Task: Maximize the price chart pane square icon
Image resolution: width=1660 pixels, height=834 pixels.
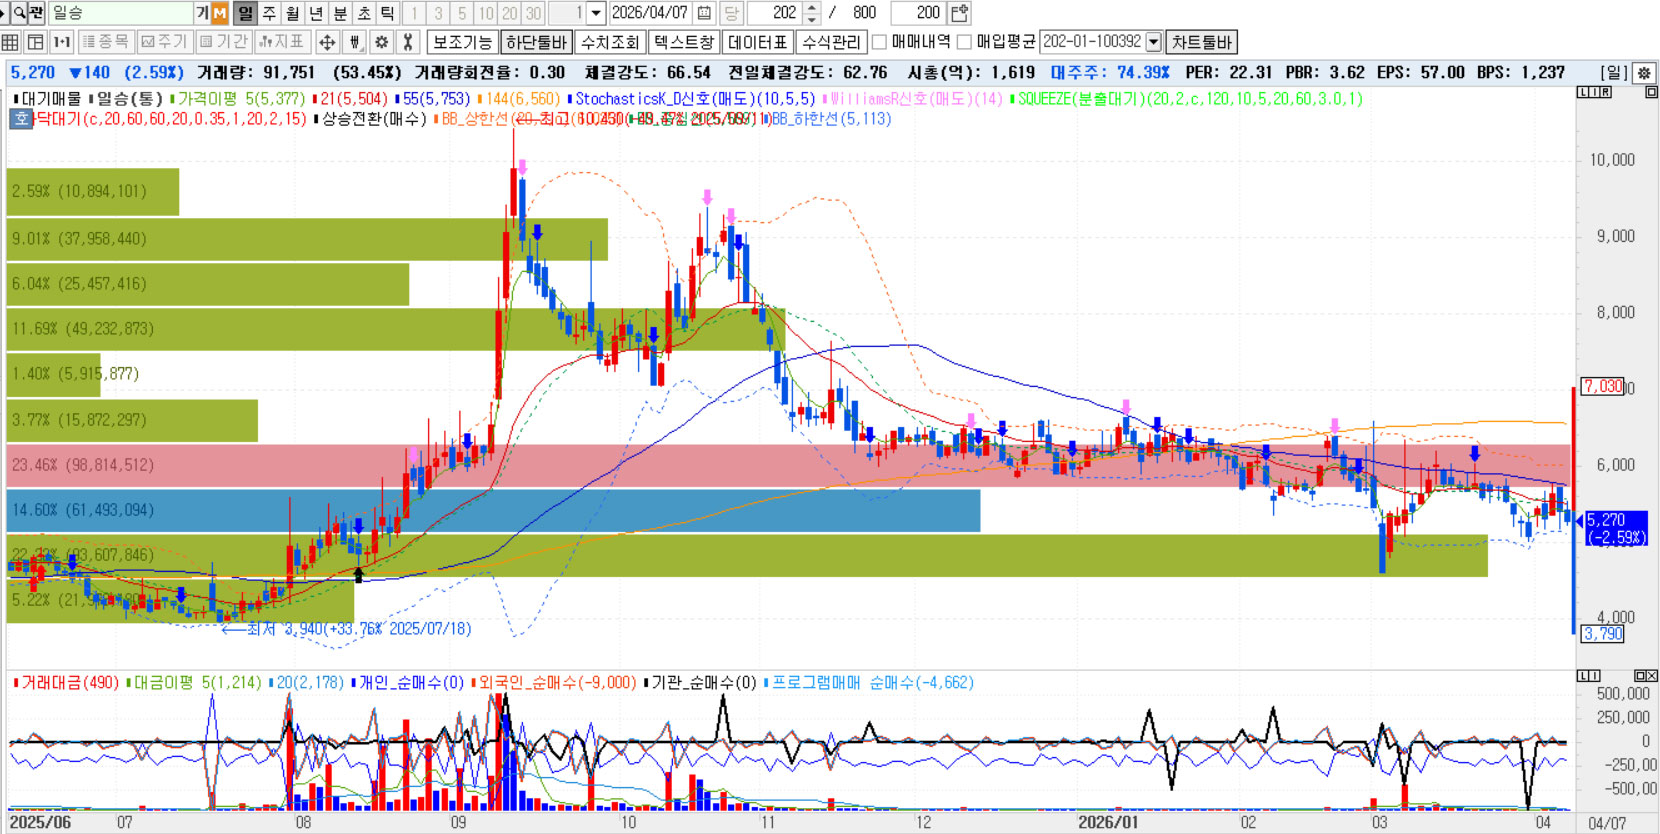Action: coord(1650,92)
